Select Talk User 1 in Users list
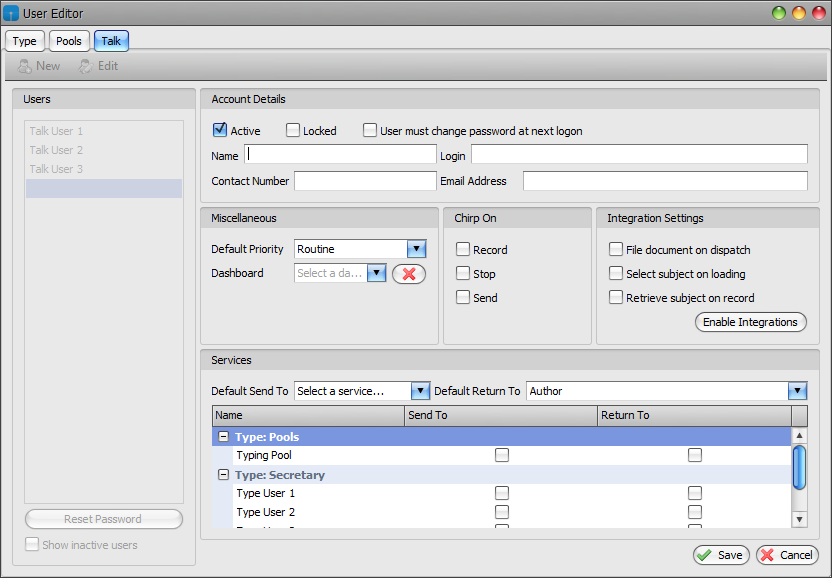832x578 pixels. click(x=103, y=131)
